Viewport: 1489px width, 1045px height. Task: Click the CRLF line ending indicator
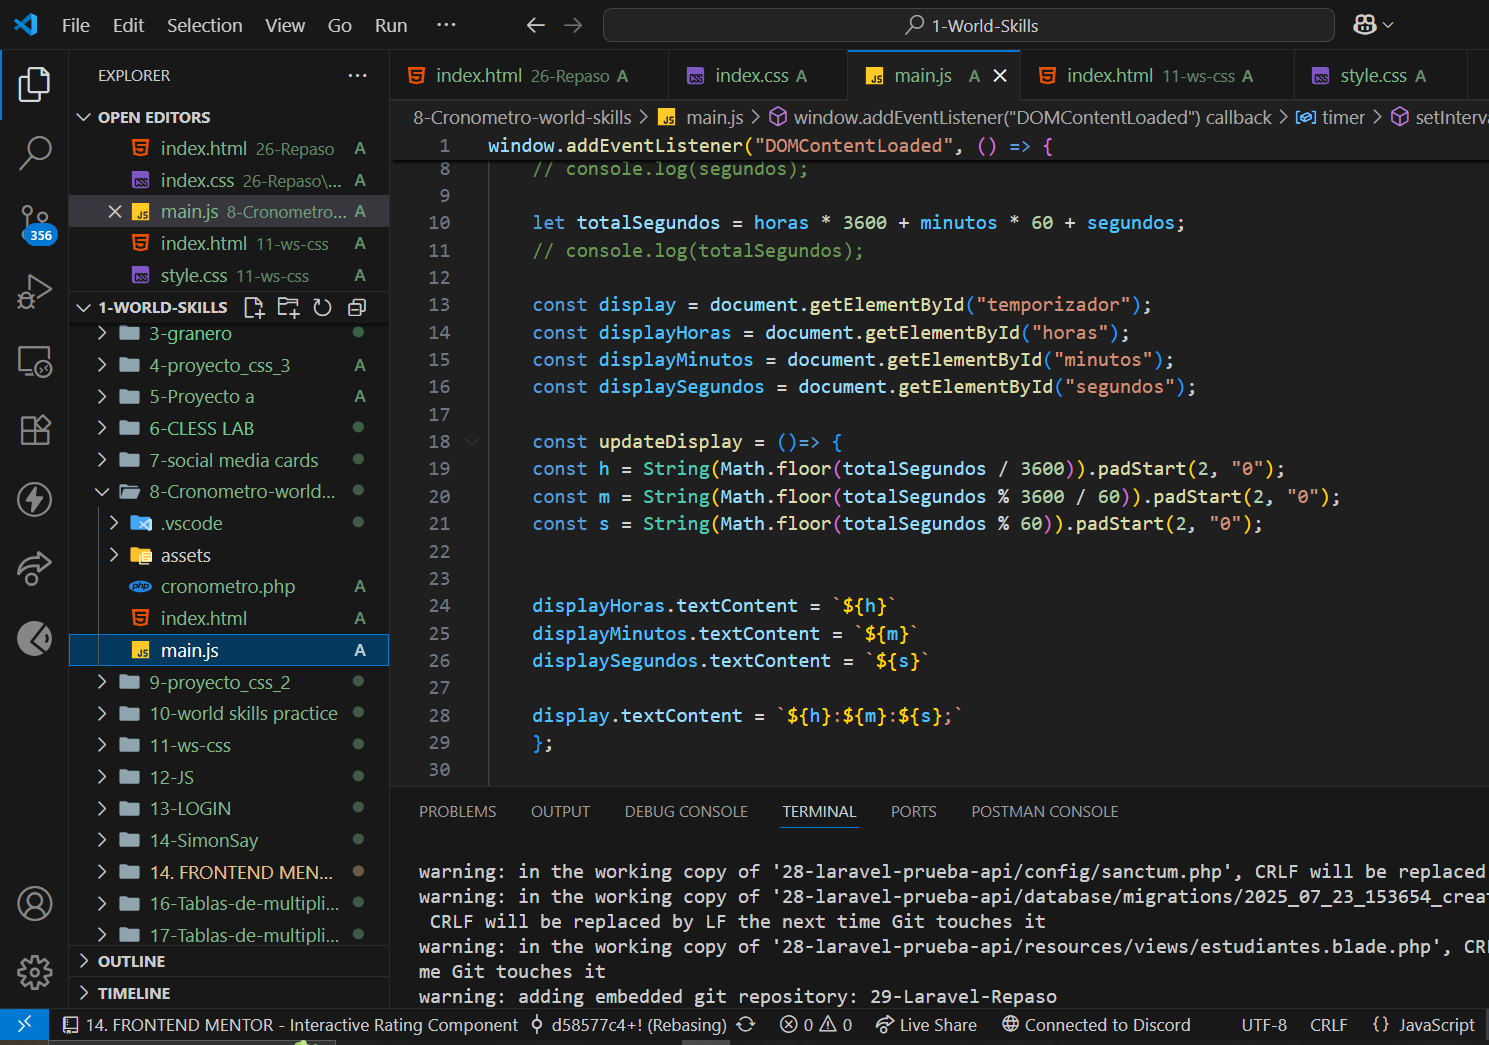[x=1328, y=1025]
